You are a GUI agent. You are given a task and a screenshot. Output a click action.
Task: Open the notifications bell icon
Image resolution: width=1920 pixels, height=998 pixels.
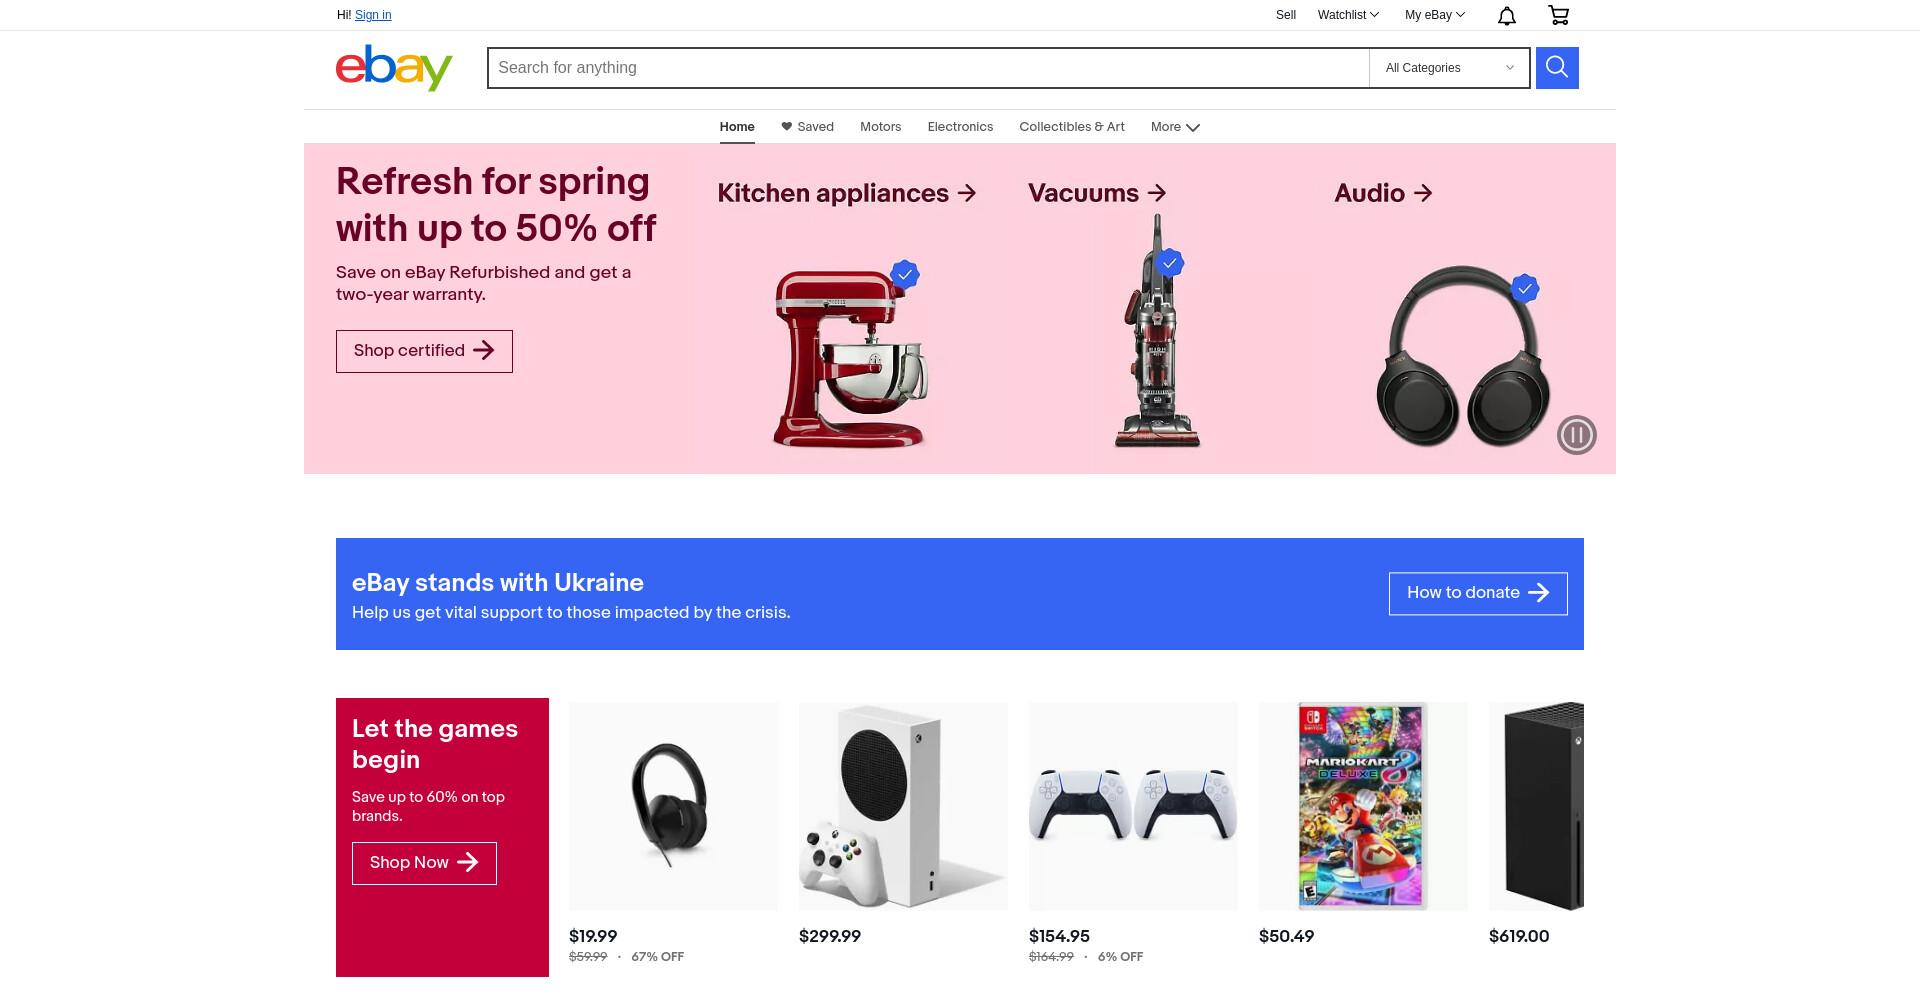[1506, 15]
